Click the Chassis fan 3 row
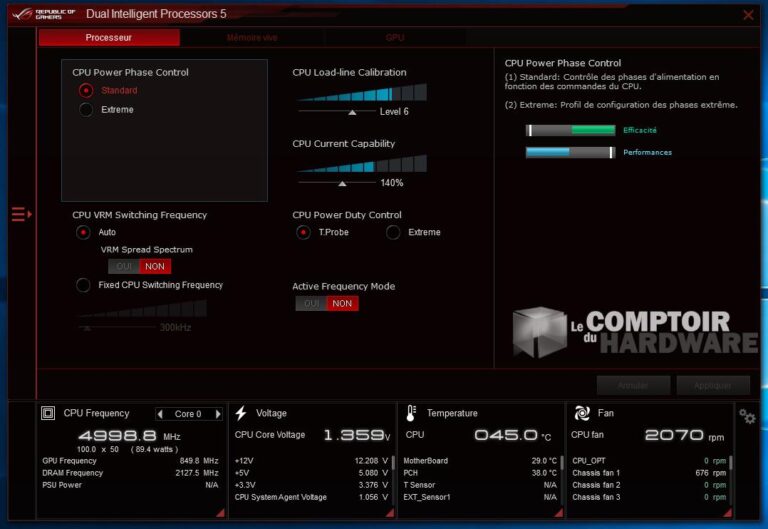Image resolution: width=768 pixels, height=529 pixels. [x=649, y=497]
